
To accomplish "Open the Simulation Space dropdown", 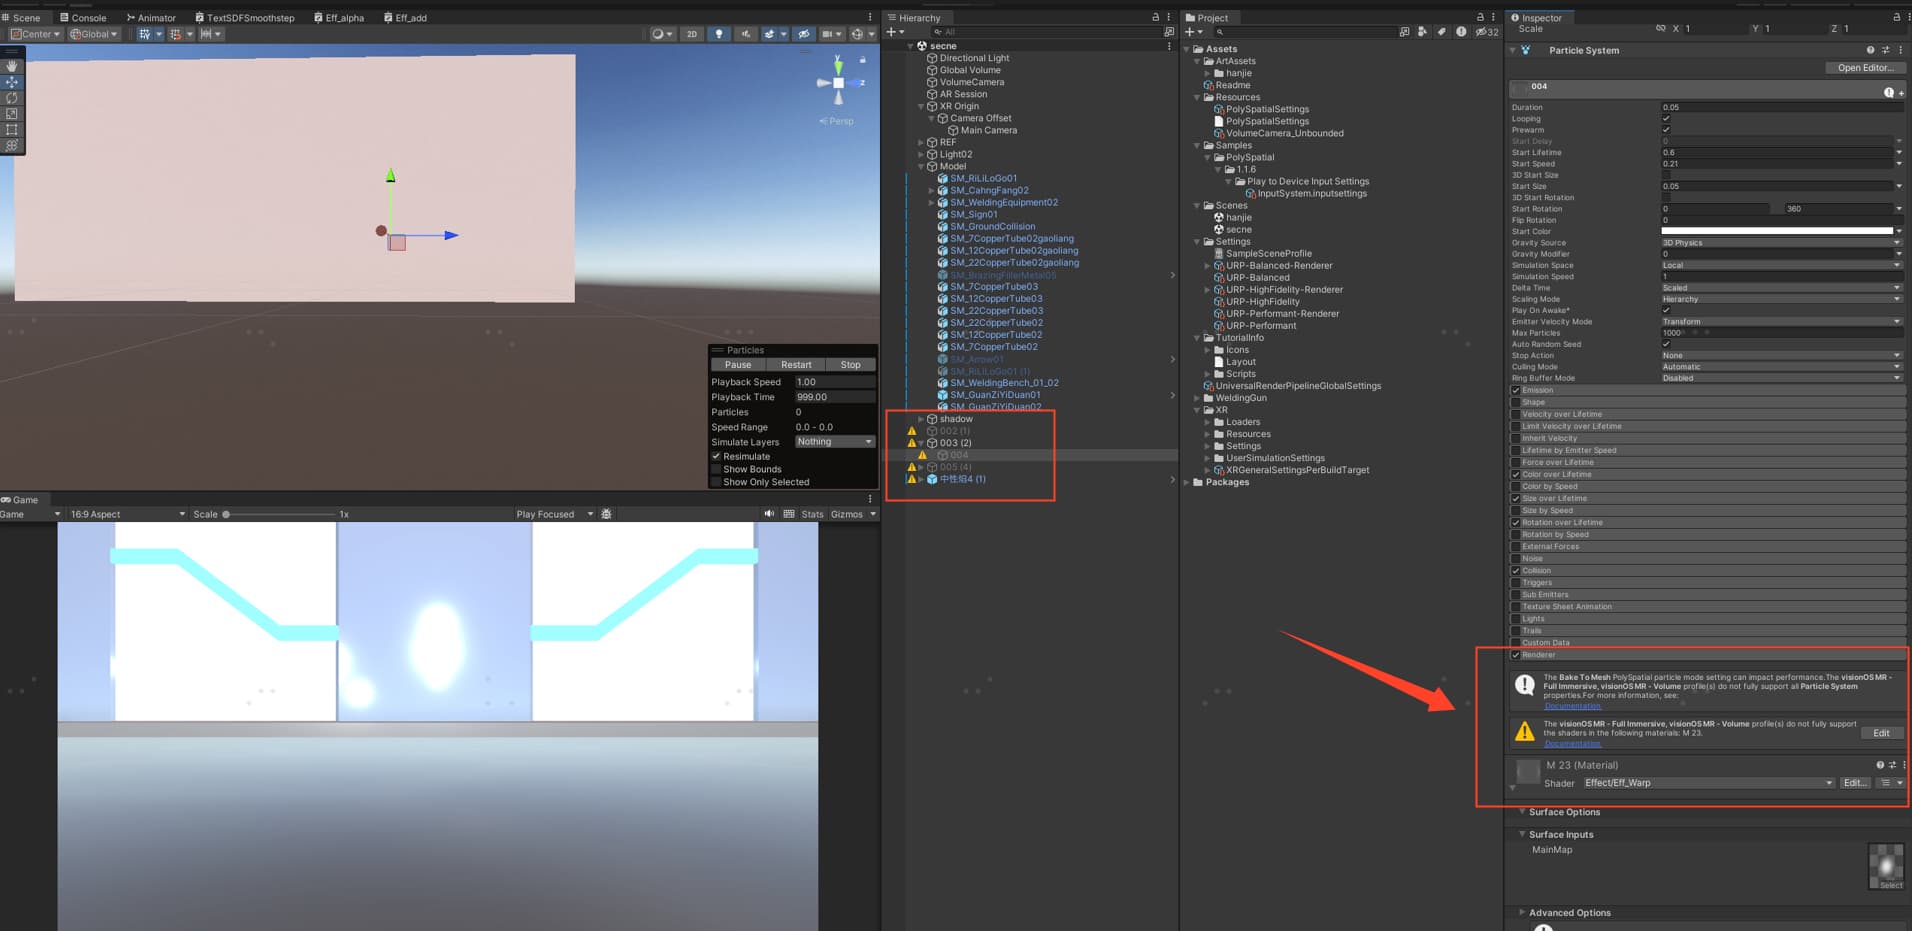I will (x=1782, y=265).
